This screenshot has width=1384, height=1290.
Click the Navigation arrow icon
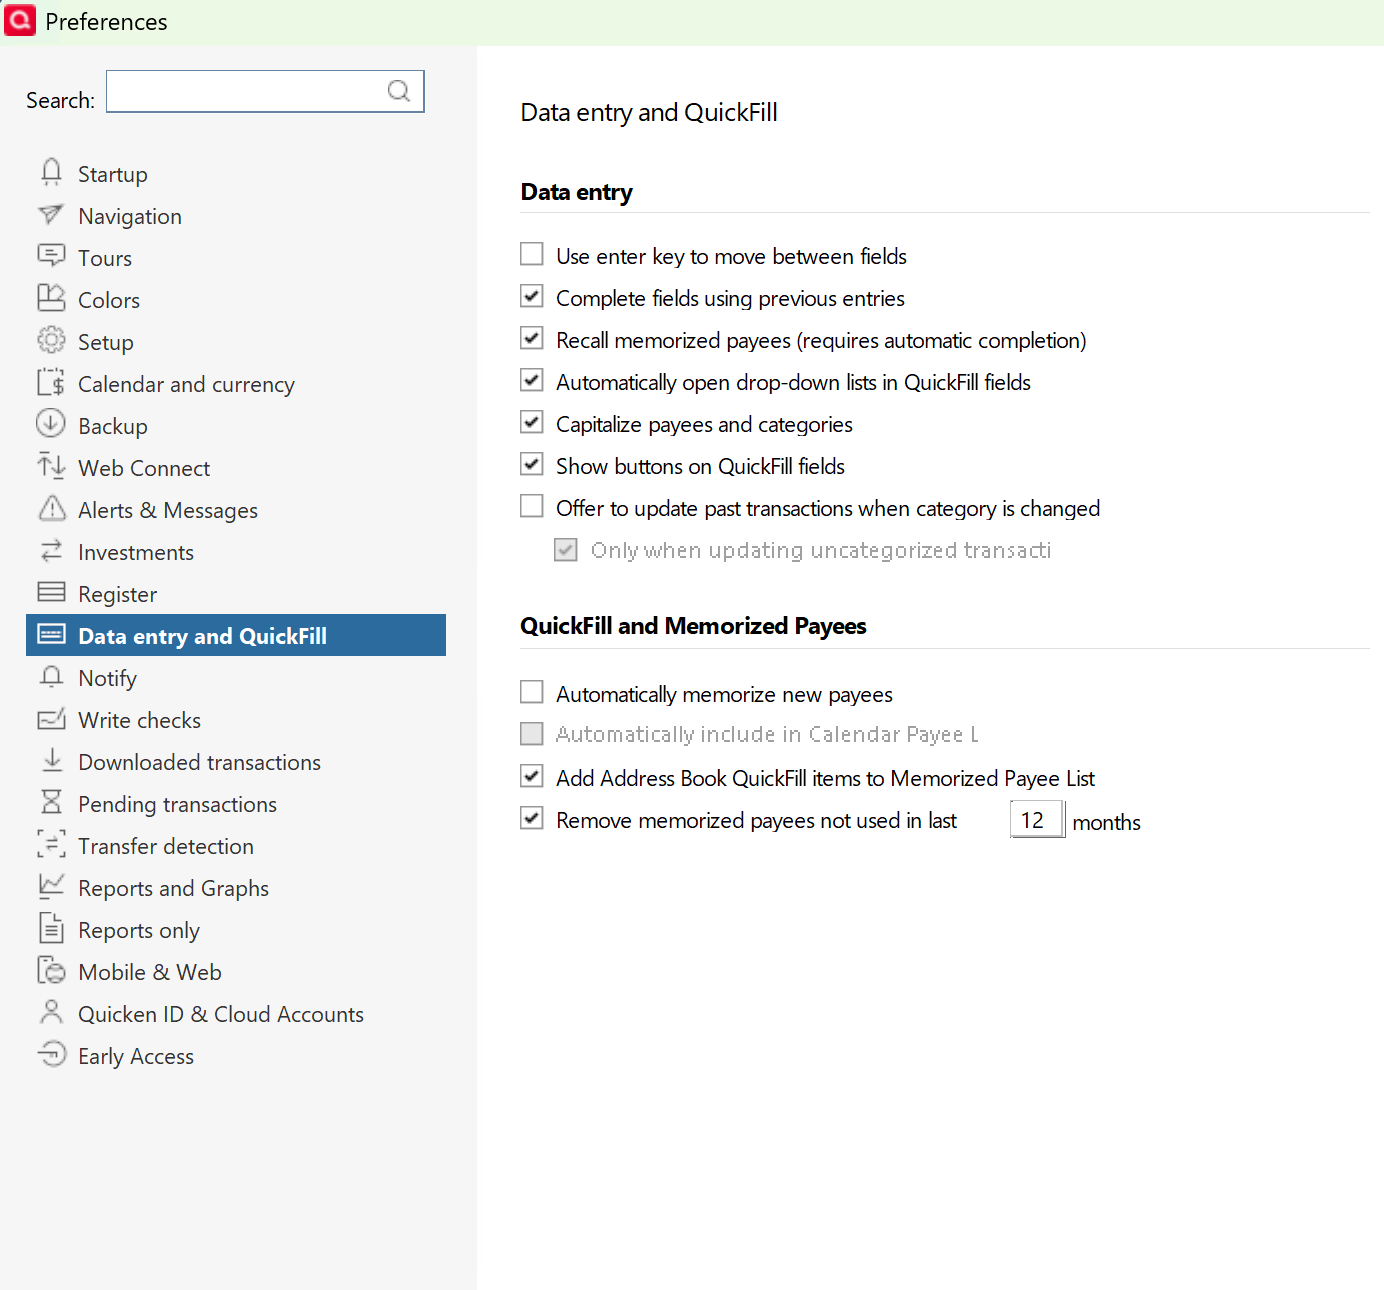[x=51, y=215]
